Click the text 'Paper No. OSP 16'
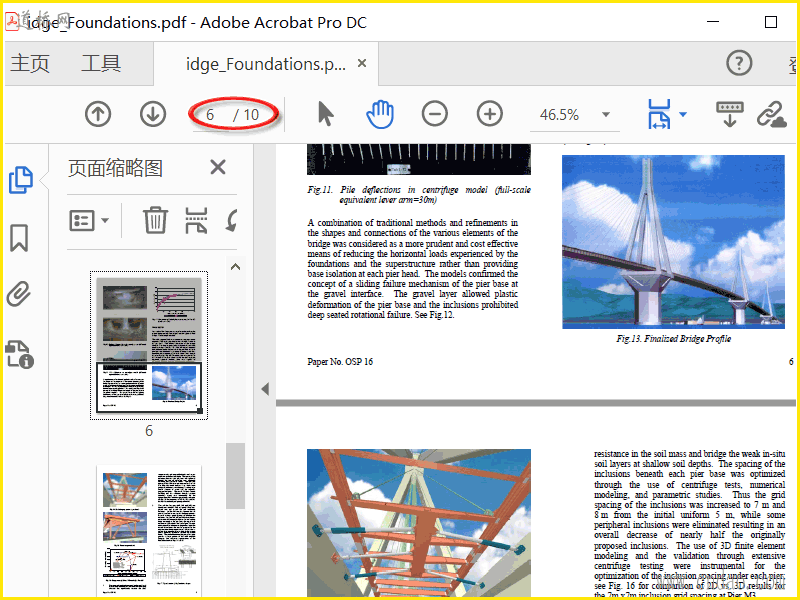This screenshot has width=800, height=600. pos(340,362)
